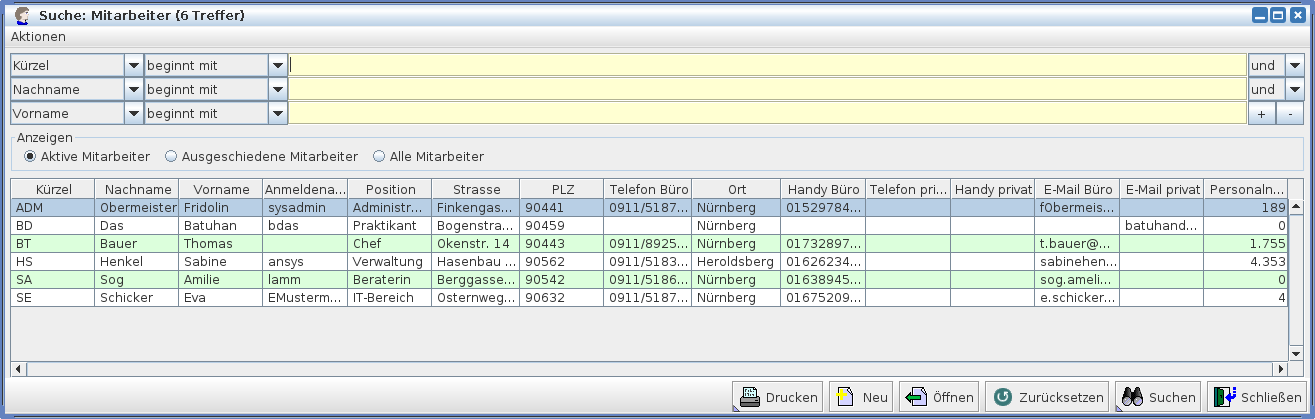1315x419 pixels.
Task: Click the binoculars Suchen icon
Action: (1131, 397)
